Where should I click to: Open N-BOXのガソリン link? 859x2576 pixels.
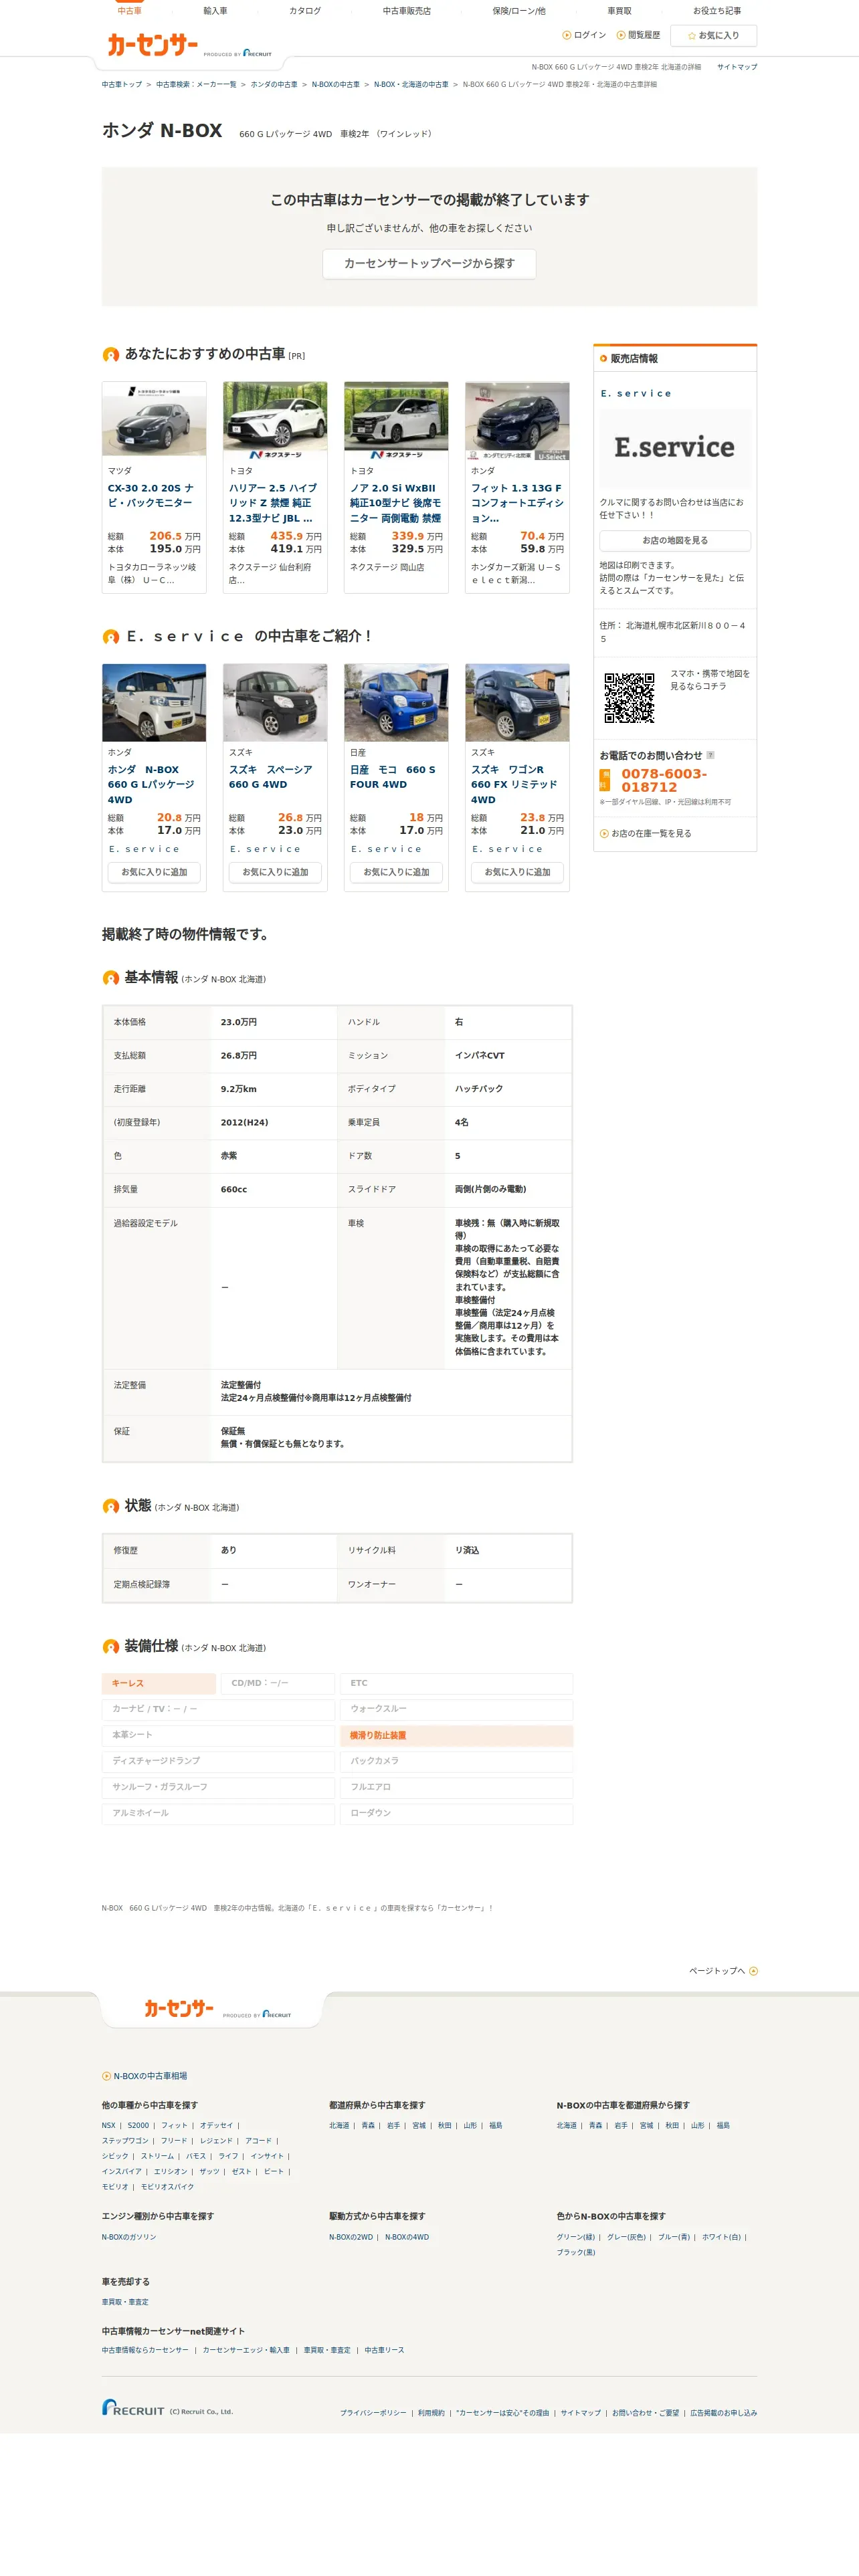[129, 2237]
